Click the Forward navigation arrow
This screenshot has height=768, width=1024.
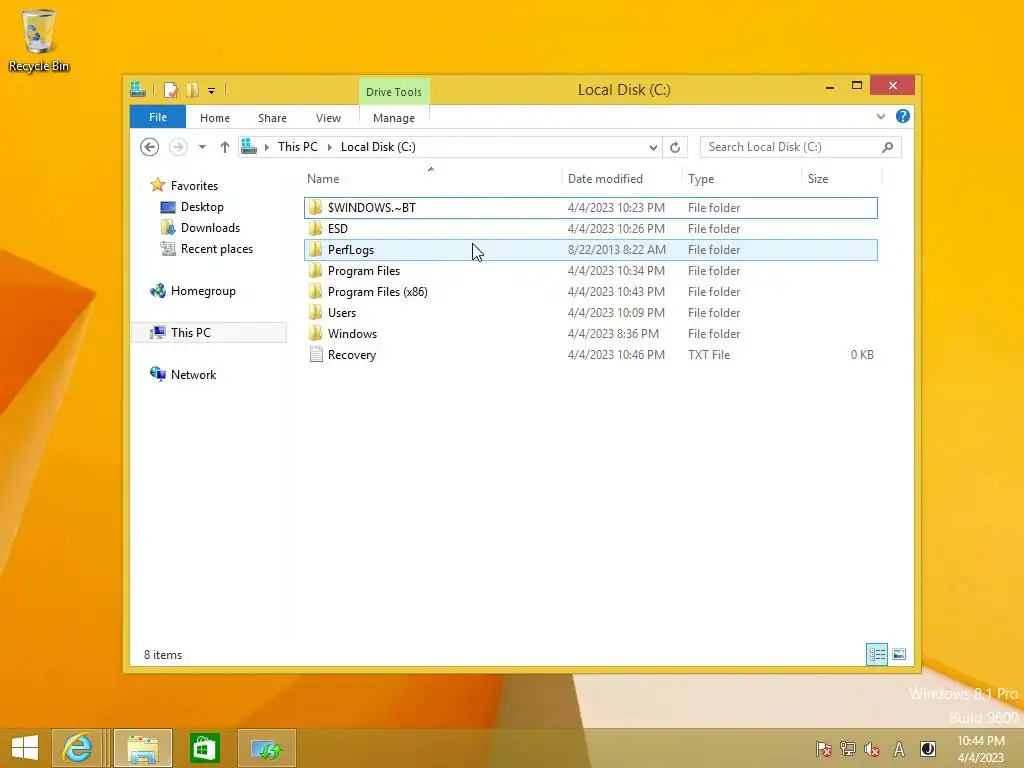178,147
